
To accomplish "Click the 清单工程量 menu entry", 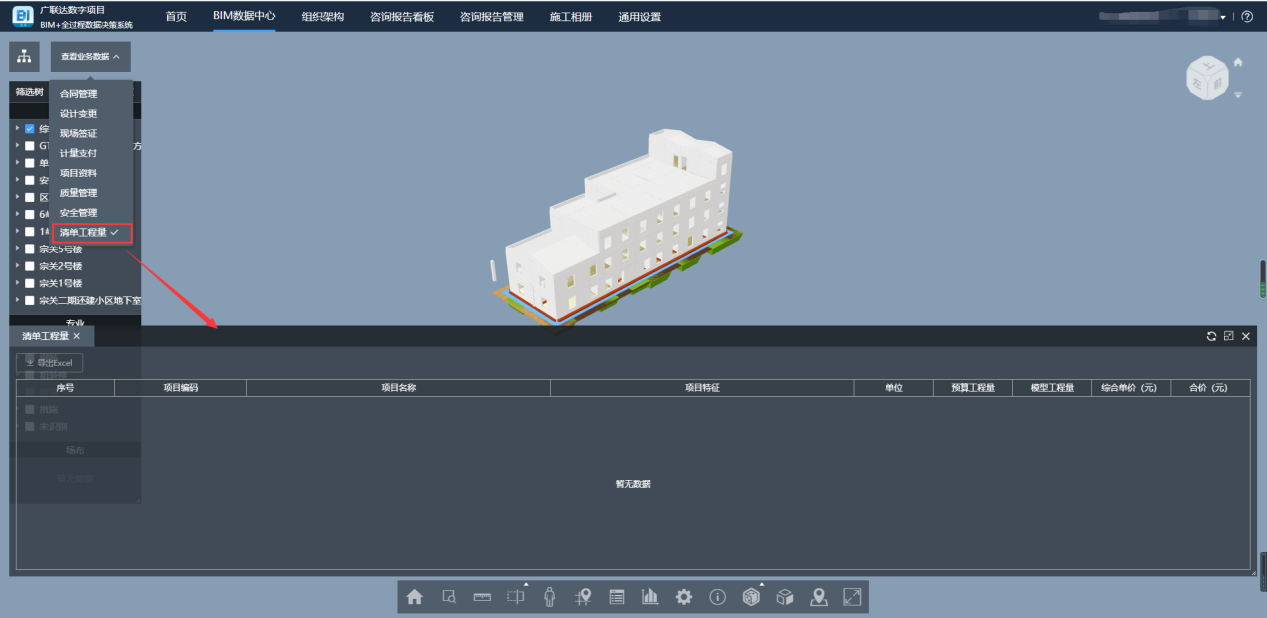I will click(91, 233).
